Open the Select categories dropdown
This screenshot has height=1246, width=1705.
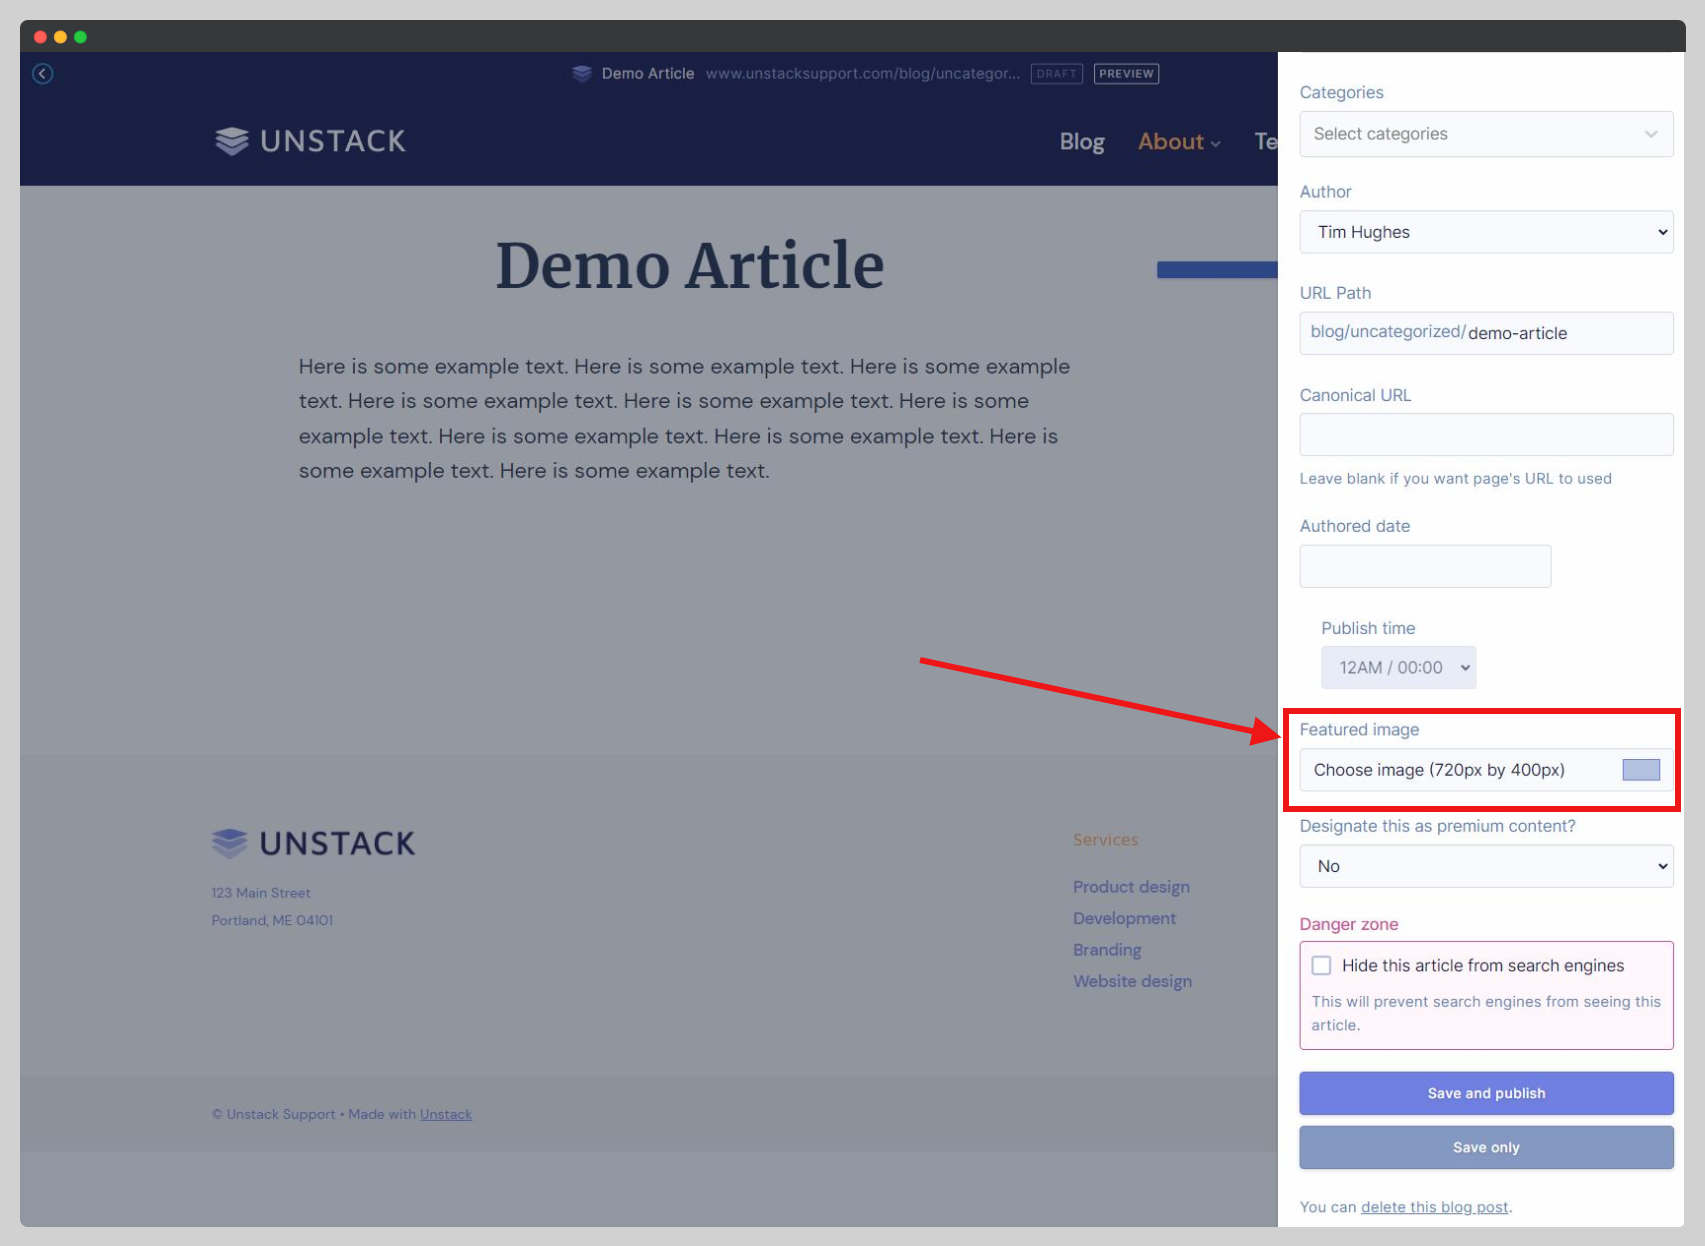point(1485,134)
